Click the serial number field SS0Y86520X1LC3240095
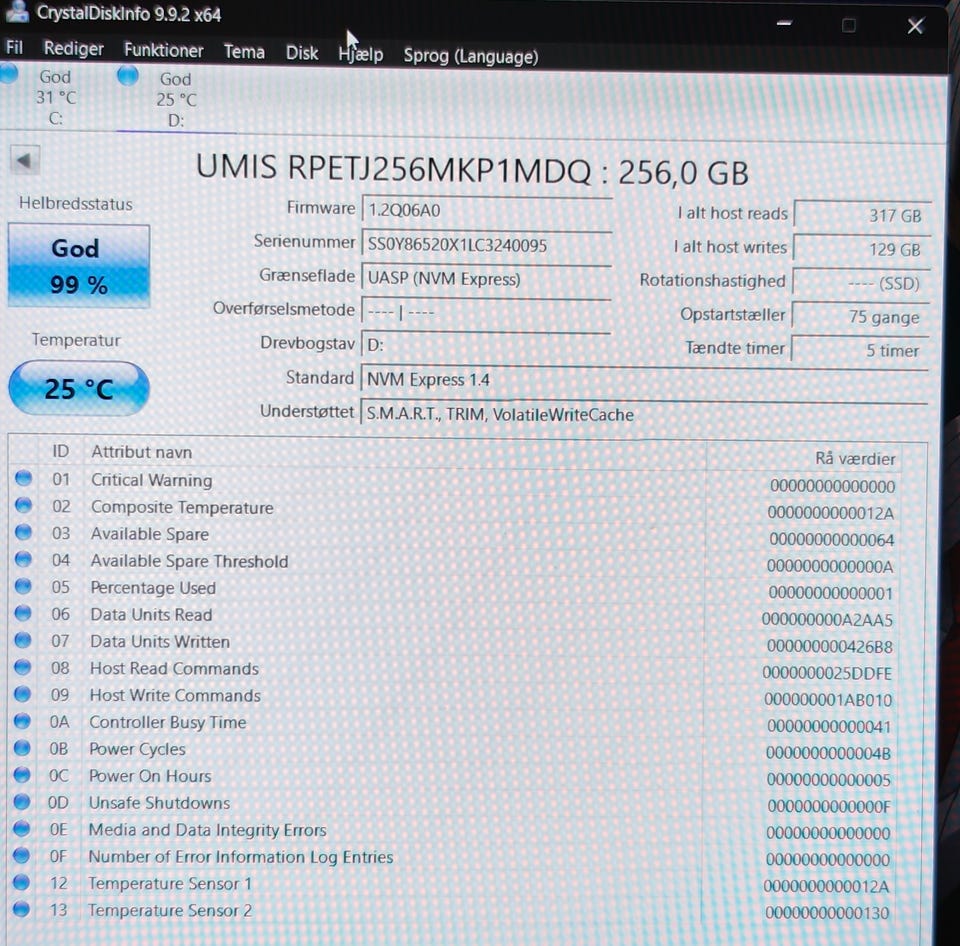The image size is (960, 946). 486,245
